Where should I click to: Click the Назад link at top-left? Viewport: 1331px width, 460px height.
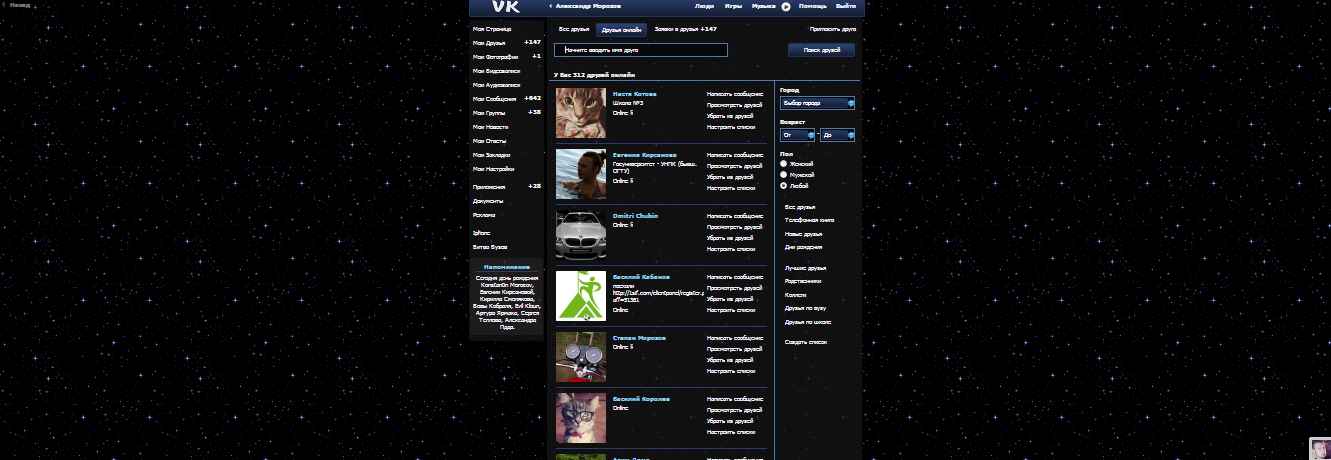point(20,5)
